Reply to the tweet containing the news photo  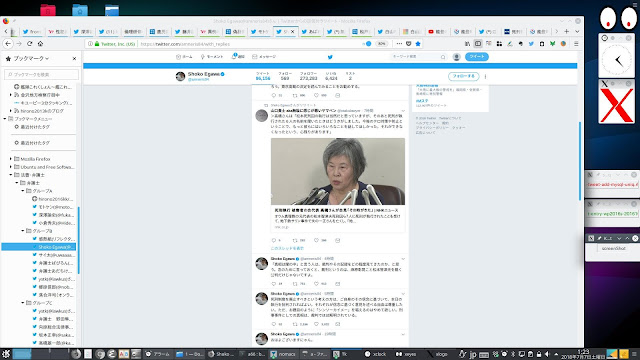pyautogui.click(x=273, y=240)
